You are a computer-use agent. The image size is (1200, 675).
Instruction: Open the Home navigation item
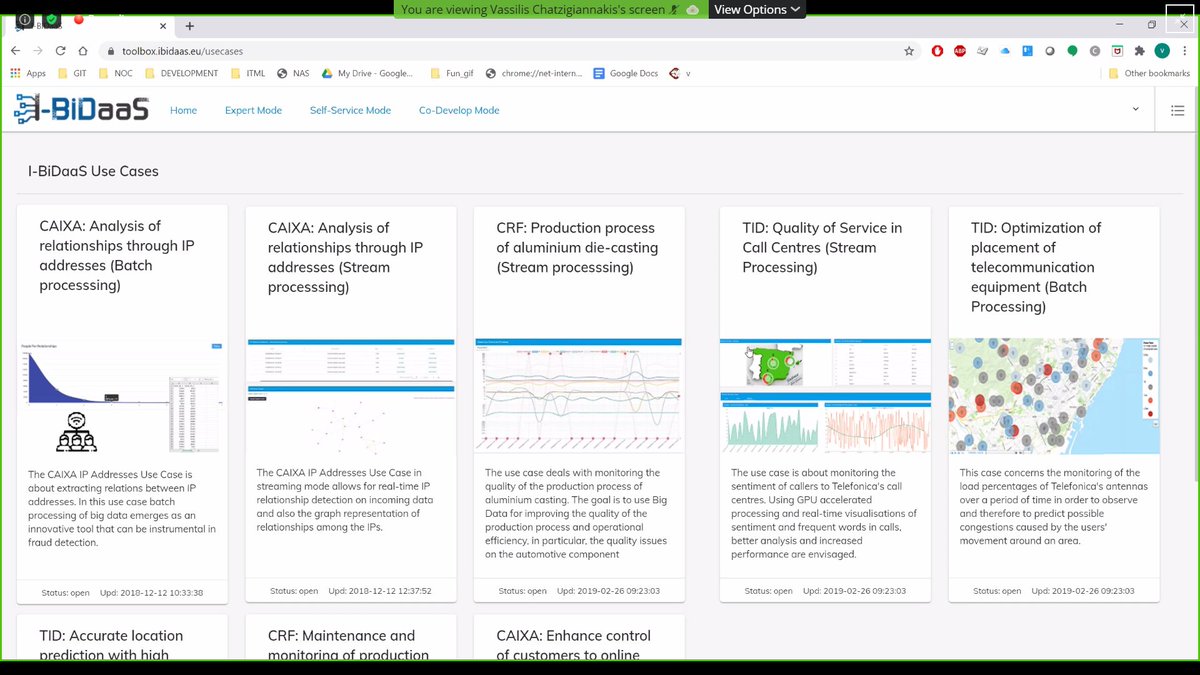click(x=183, y=110)
